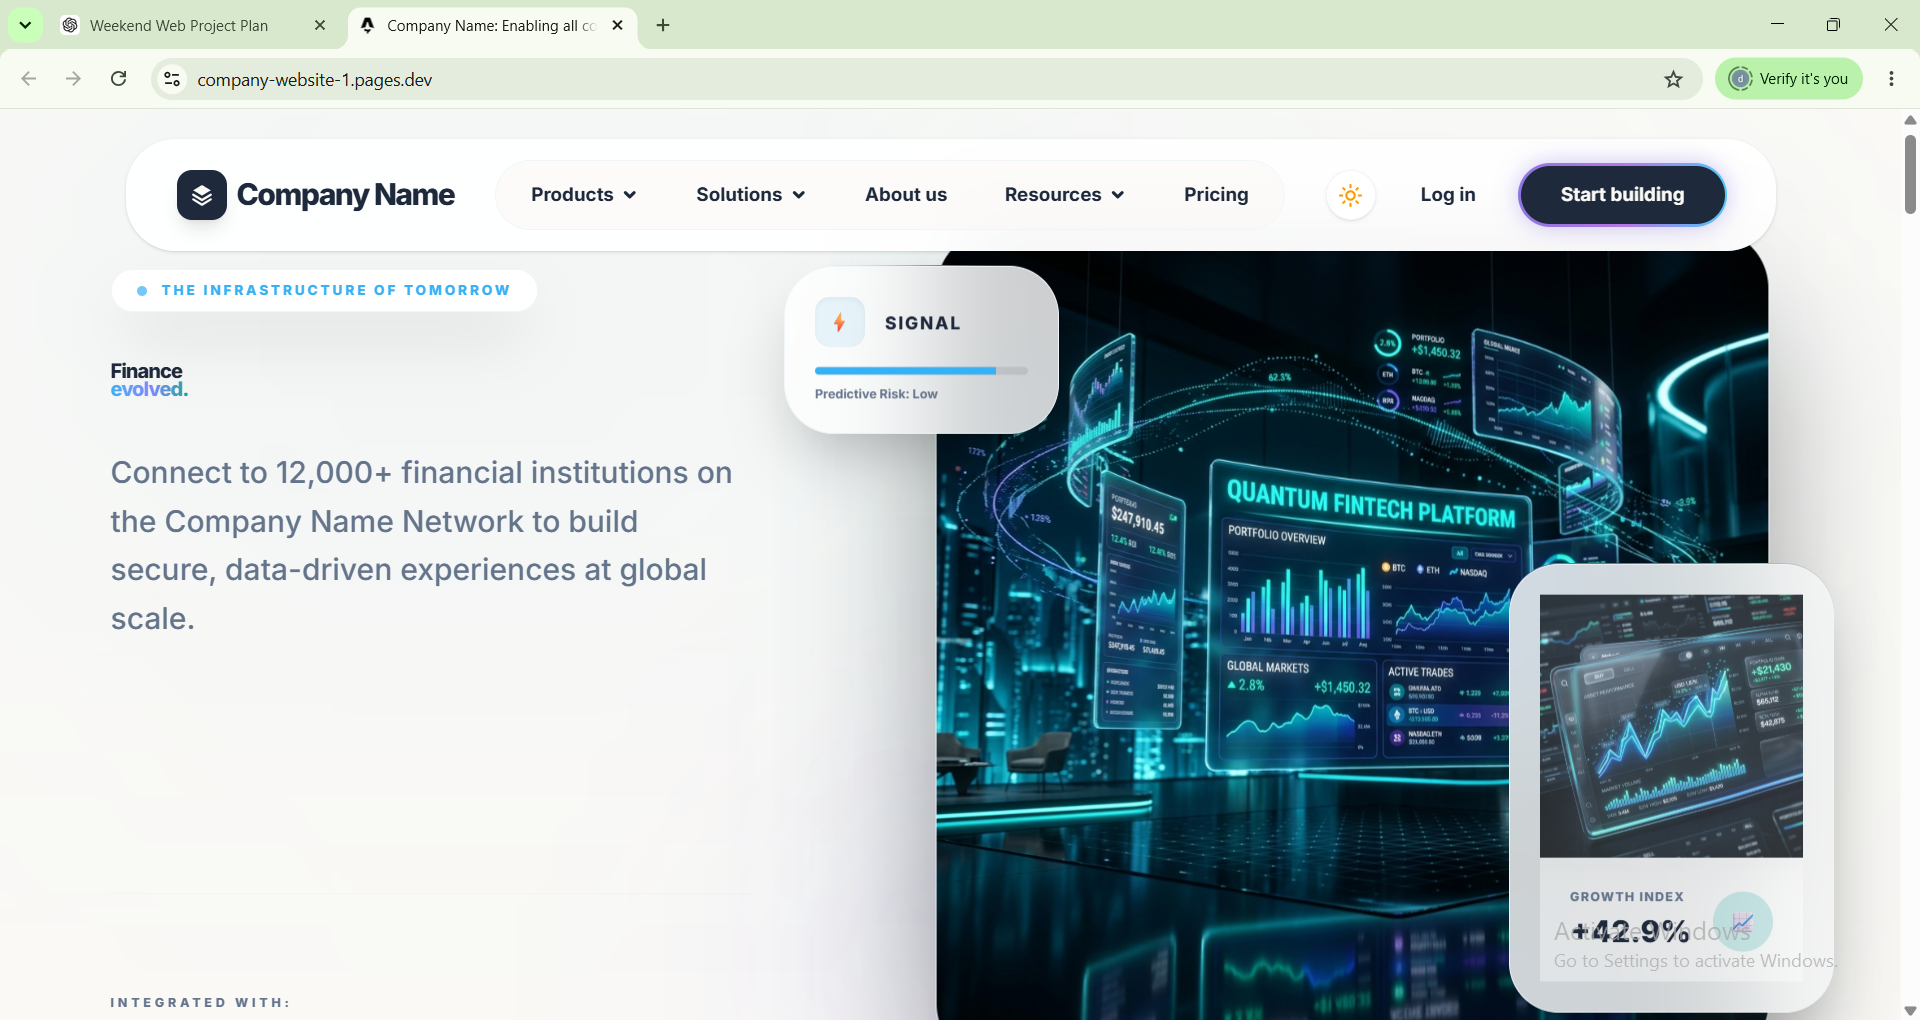Close the Company Name tab
This screenshot has width=1920, height=1020.
(x=617, y=25)
